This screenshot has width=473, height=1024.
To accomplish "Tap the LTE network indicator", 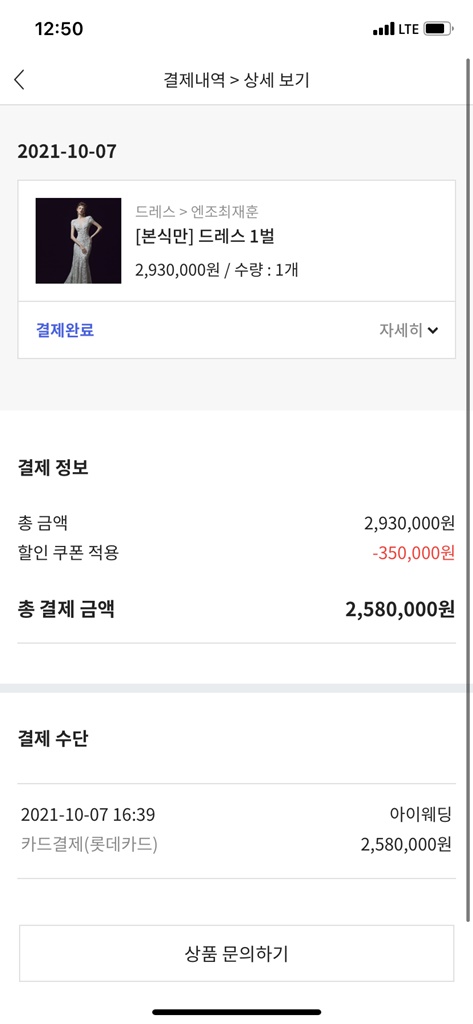I will (408, 29).
